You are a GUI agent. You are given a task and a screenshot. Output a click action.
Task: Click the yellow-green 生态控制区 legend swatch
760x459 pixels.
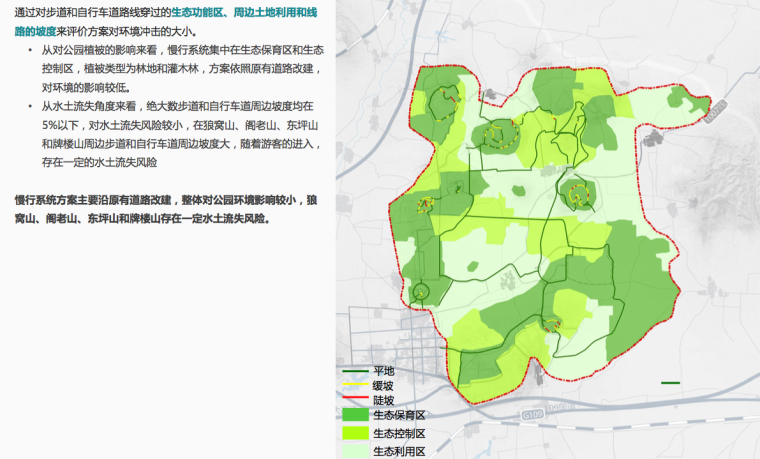[355, 433]
